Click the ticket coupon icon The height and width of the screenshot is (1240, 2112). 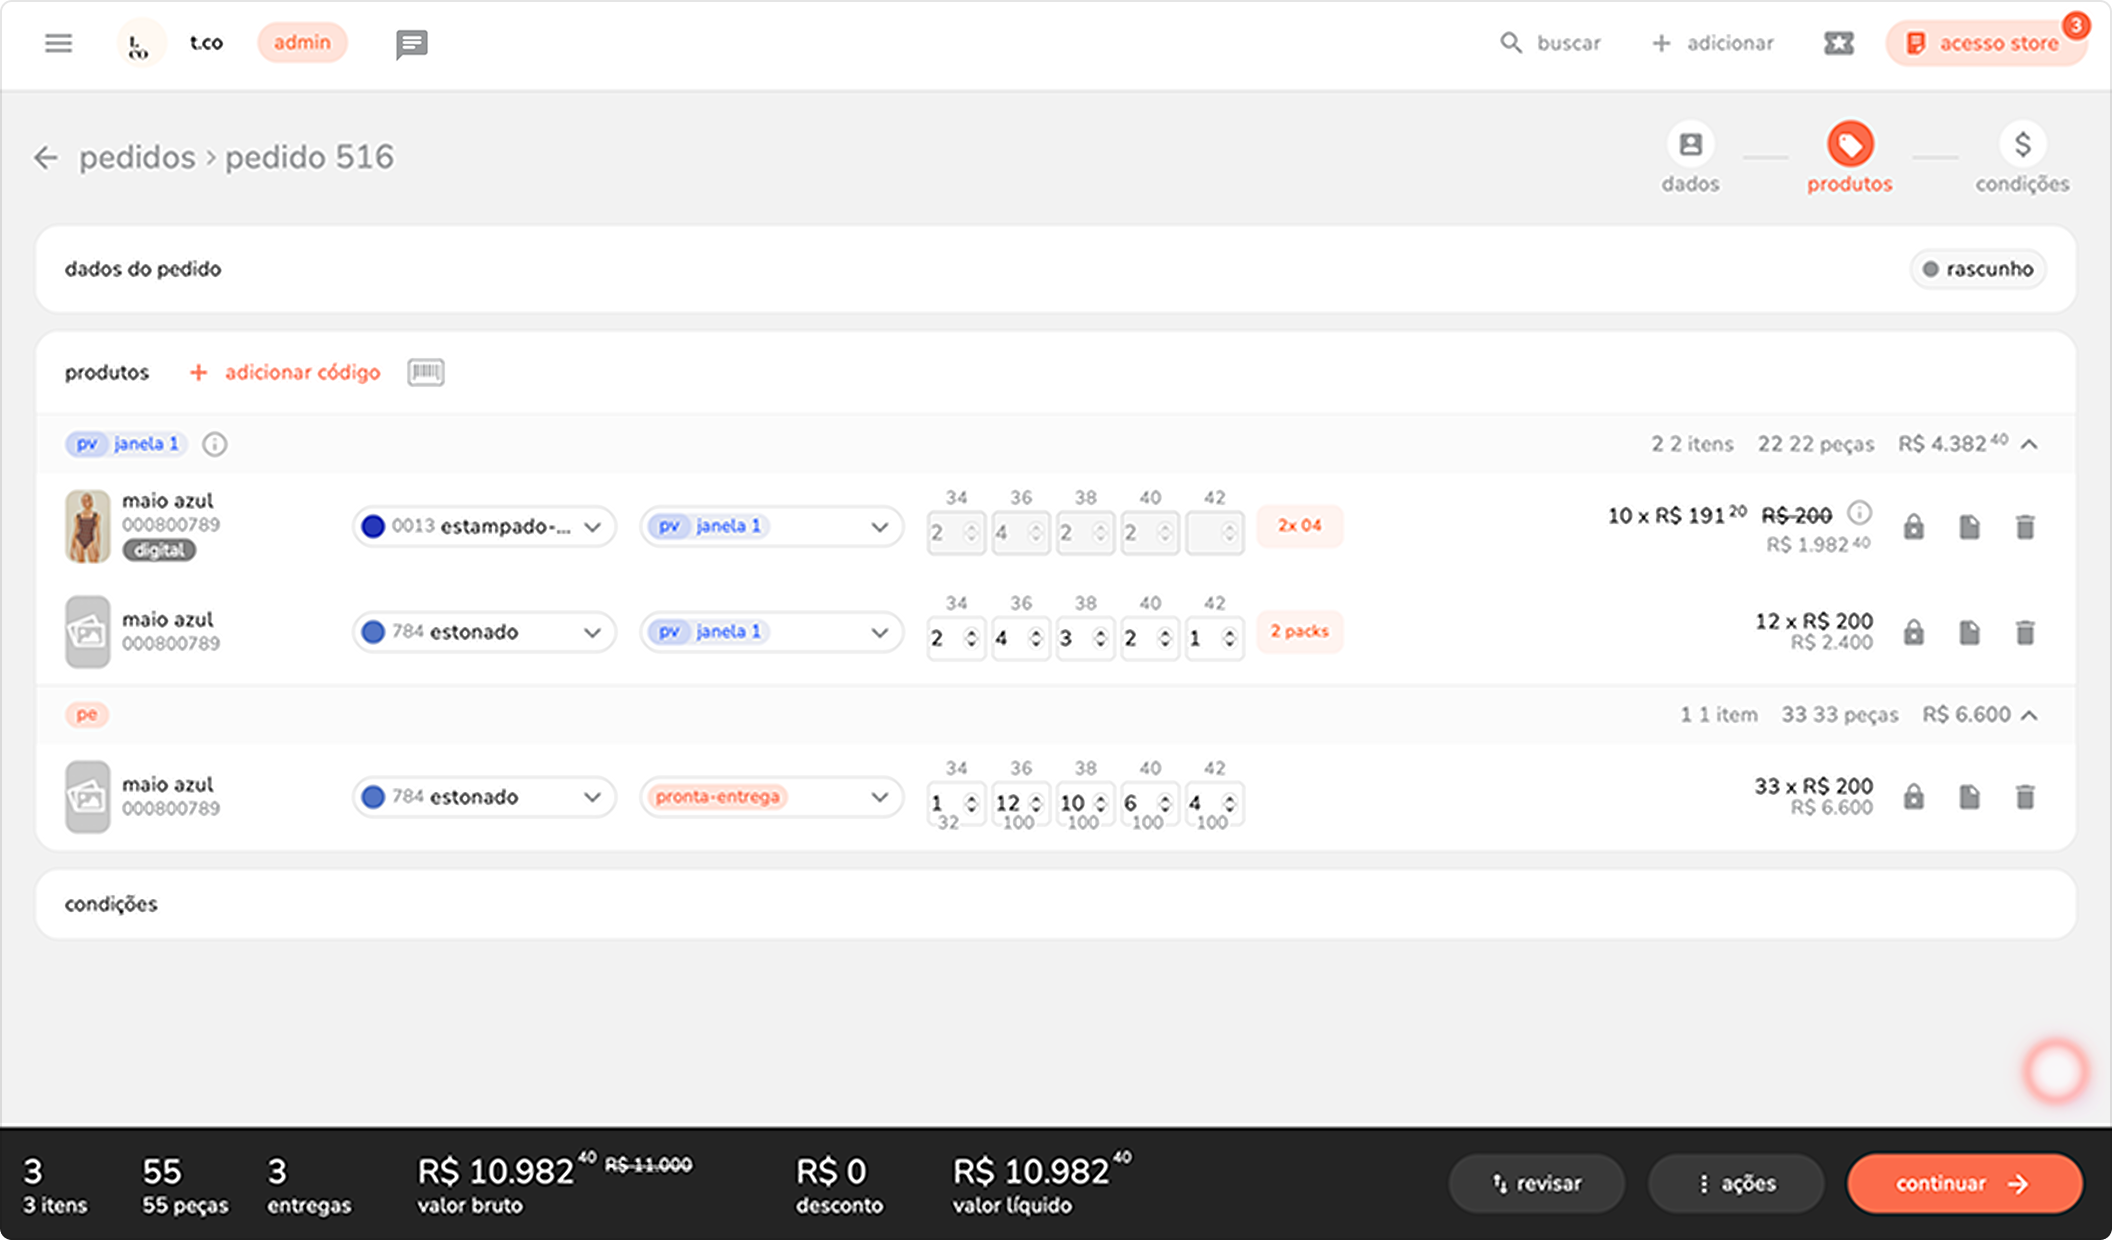pos(1838,43)
